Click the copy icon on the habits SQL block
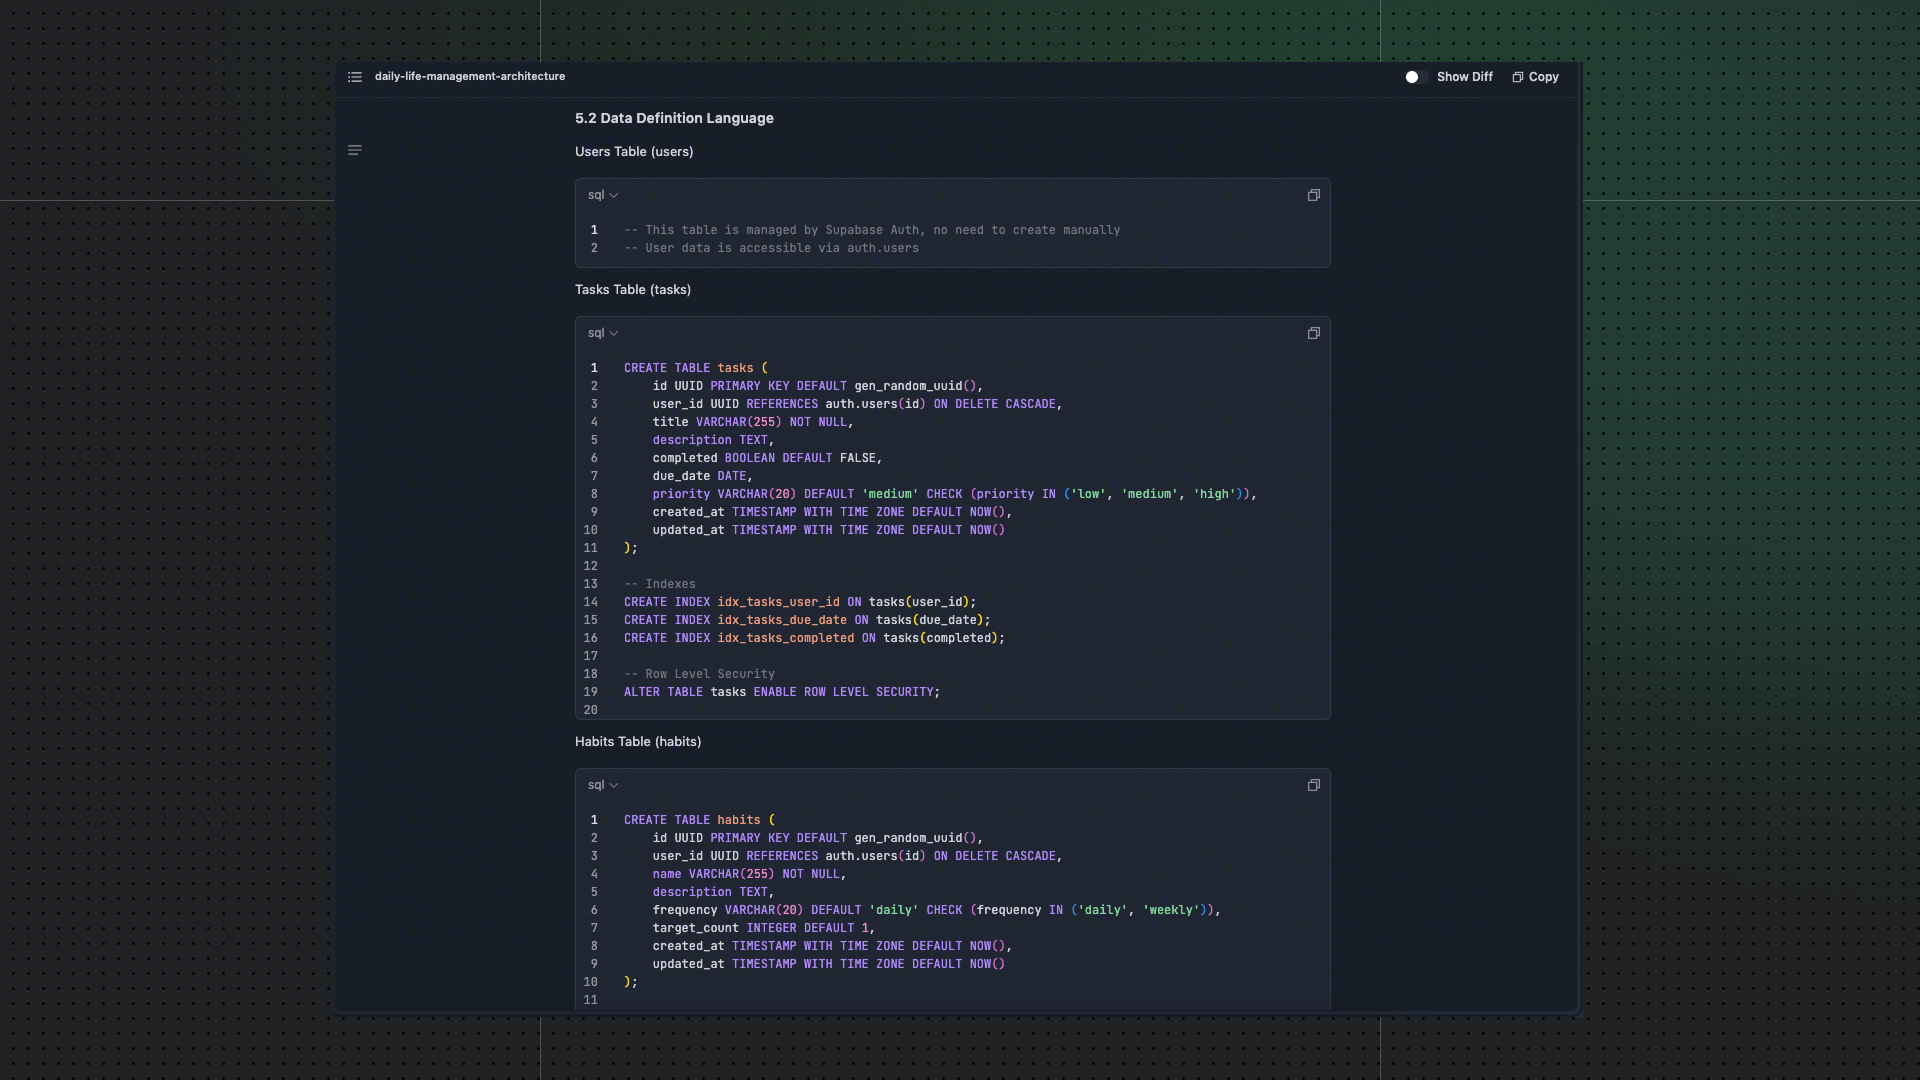The width and height of the screenshot is (1920, 1080). tap(1313, 785)
